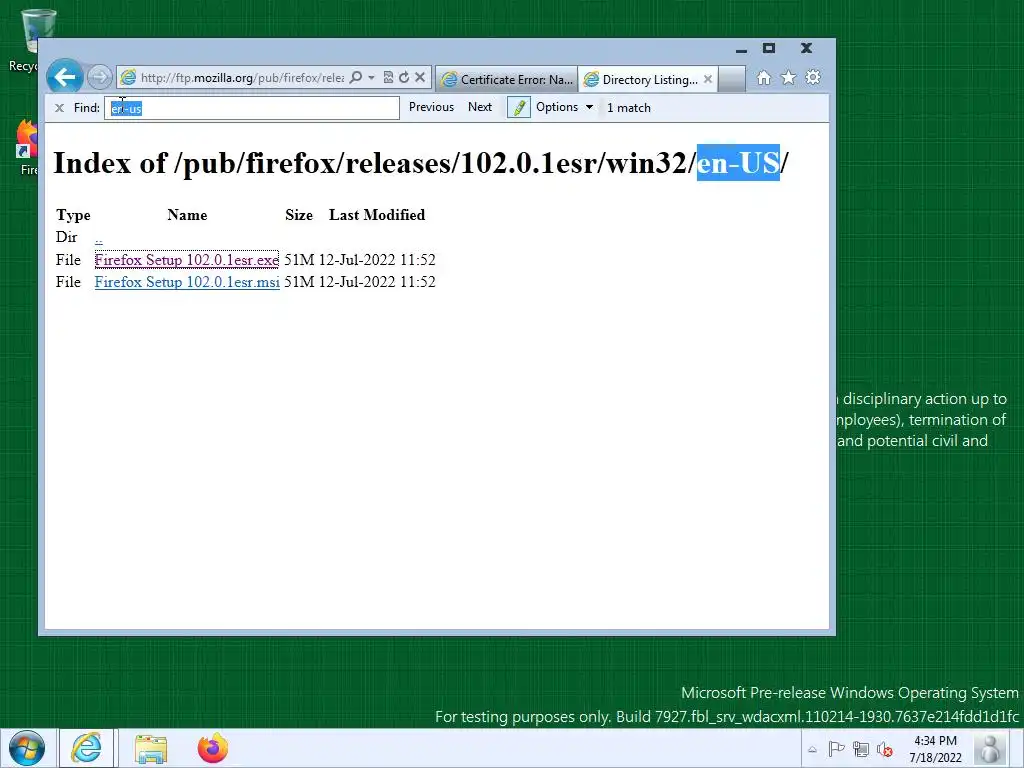Toggle Compatibility View icon in address bar
The height and width of the screenshot is (768, 1024).
pyautogui.click(x=388, y=78)
